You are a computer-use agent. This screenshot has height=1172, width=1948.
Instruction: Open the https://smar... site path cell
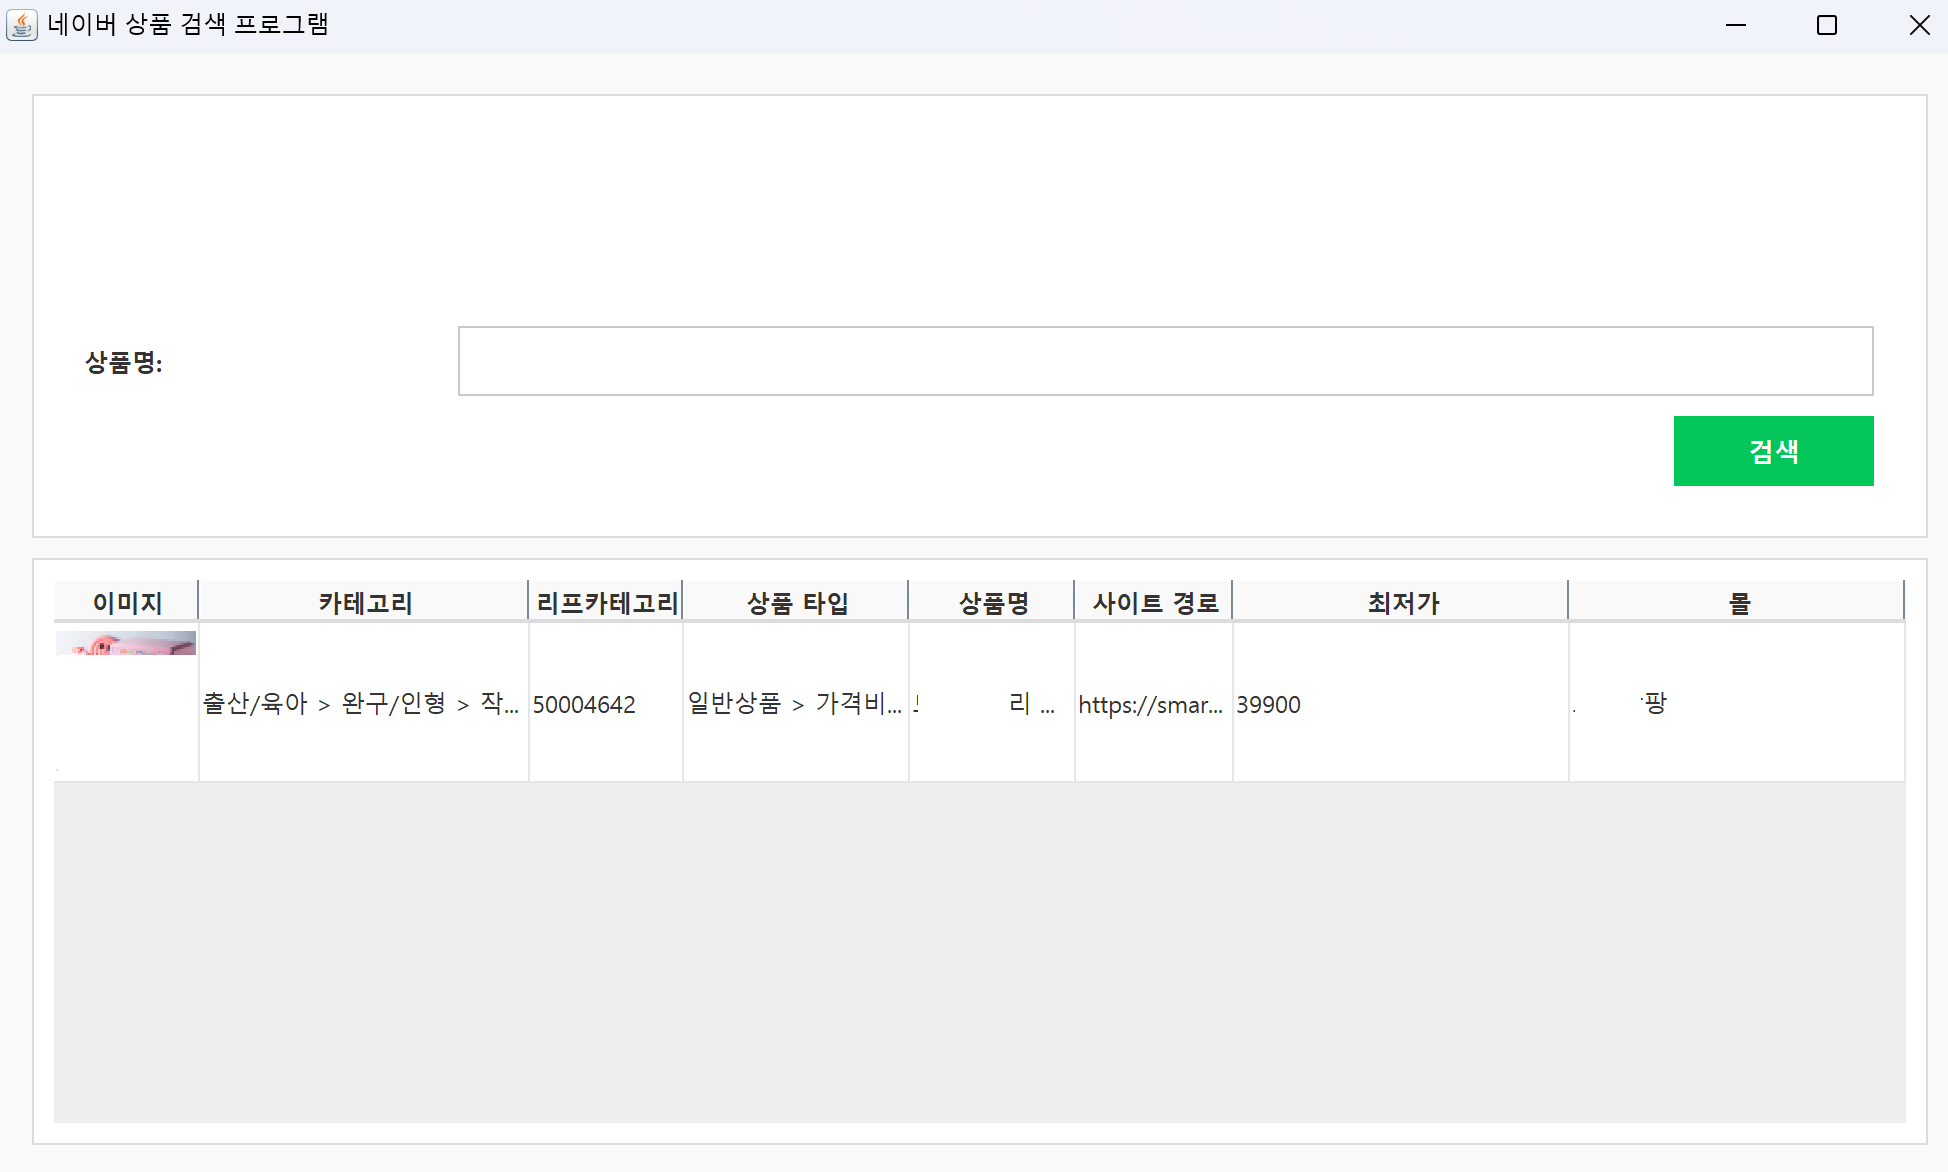(1152, 704)
